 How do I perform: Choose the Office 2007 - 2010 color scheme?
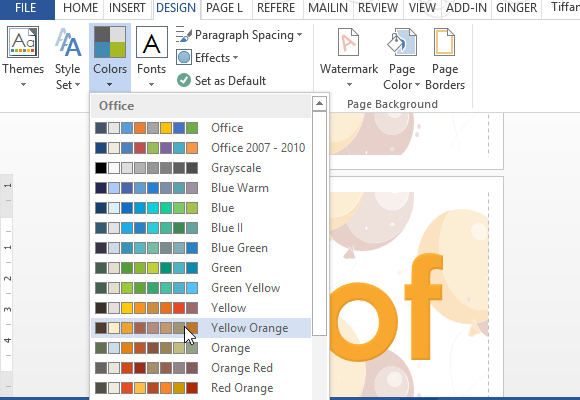pyautogui.click(x=201, y=148)
